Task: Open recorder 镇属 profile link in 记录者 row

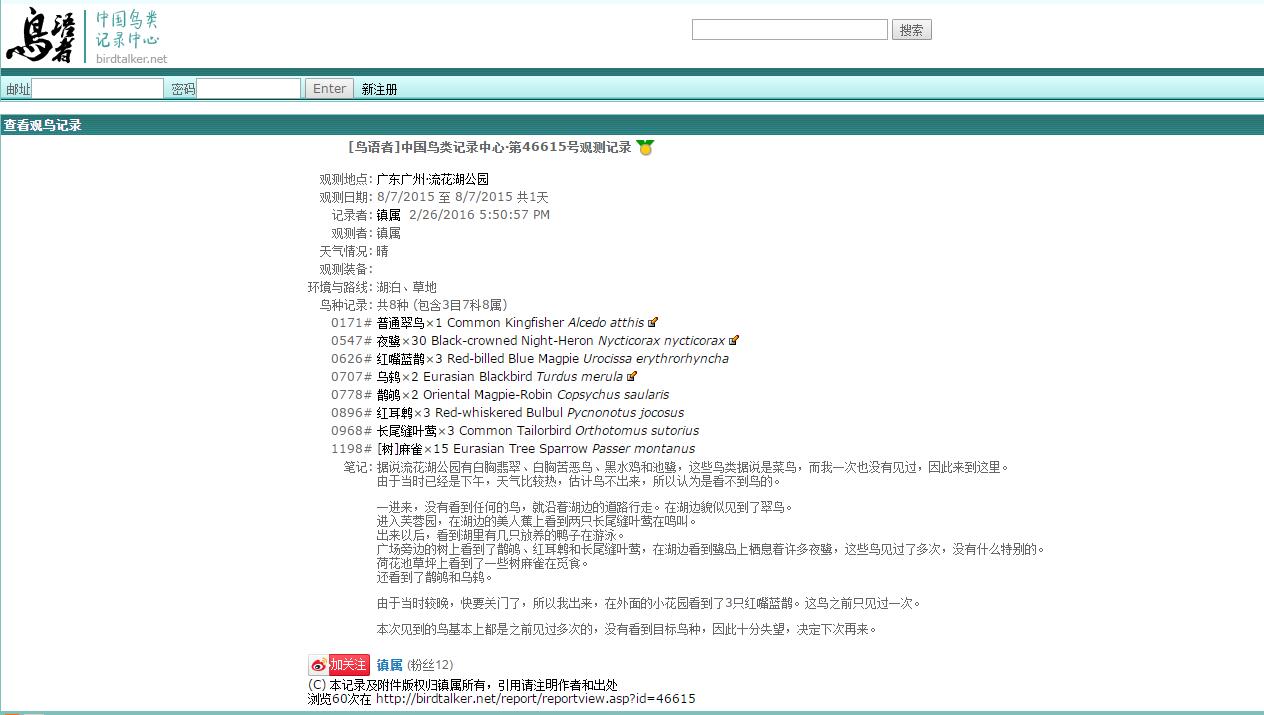Action: (388, 215)
